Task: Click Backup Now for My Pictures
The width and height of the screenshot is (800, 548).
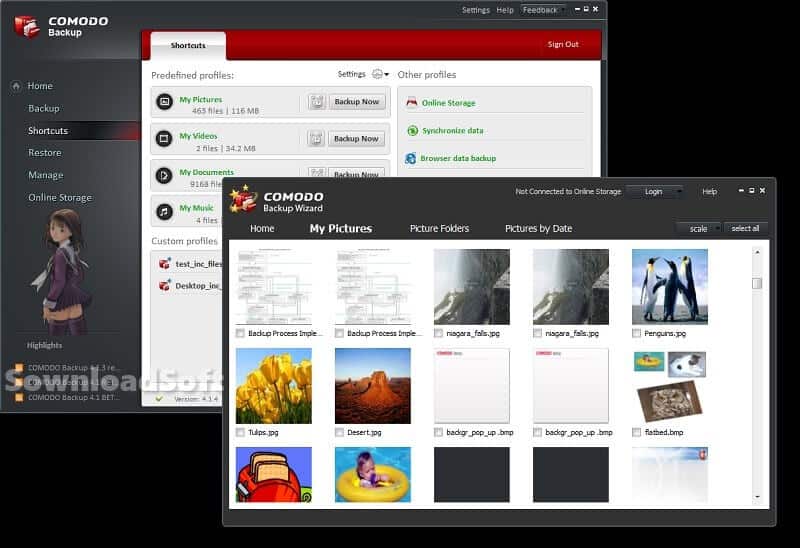Action: tap(357, 102)
